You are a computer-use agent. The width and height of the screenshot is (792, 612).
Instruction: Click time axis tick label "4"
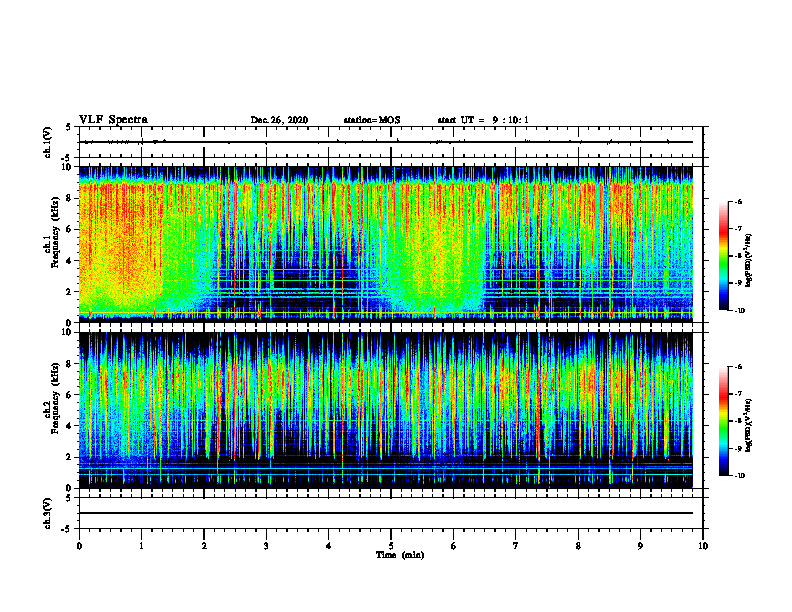pos(329,546)
